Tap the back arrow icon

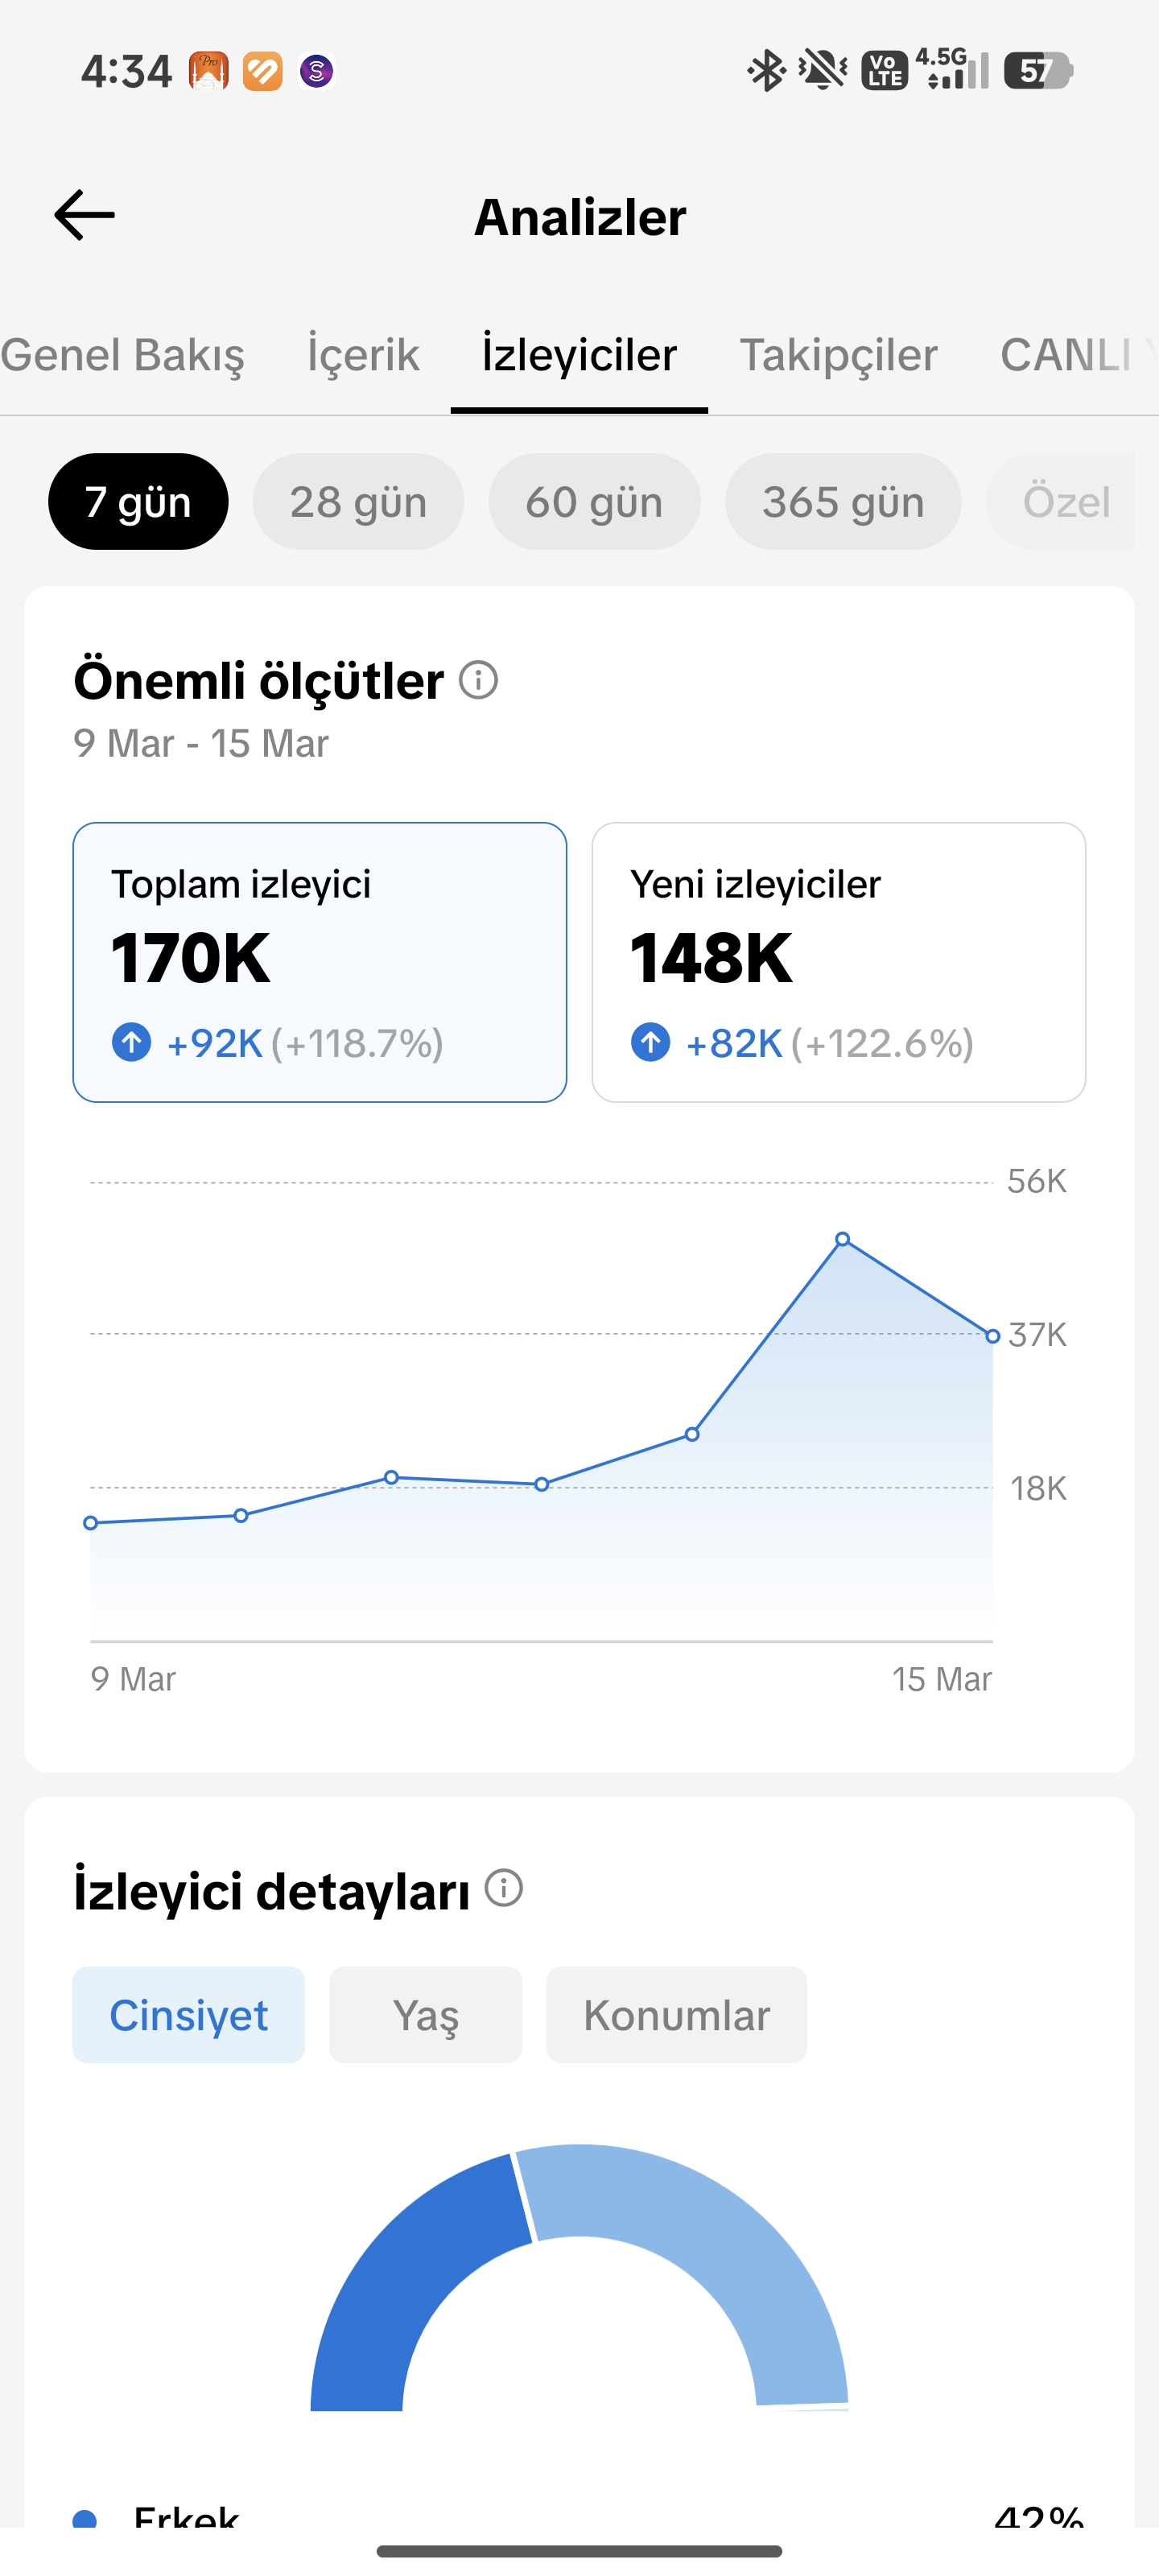(84, 215)
